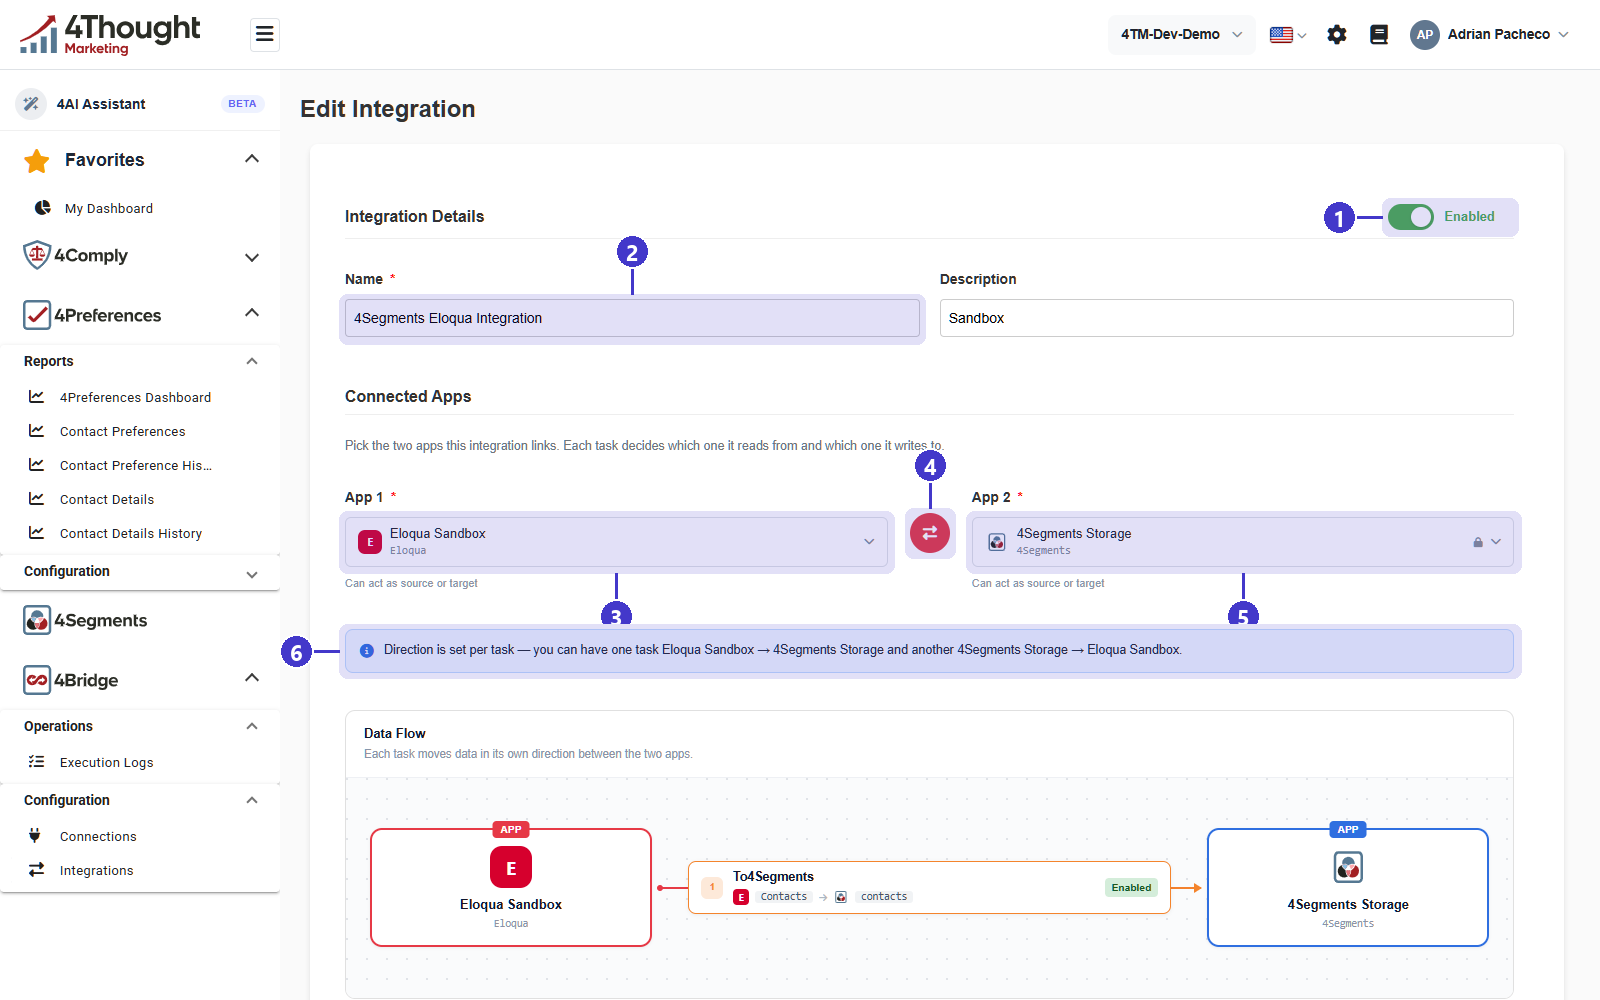Open Contact Details History report
Screen dimensions: 1600x1000
[130, 533]
